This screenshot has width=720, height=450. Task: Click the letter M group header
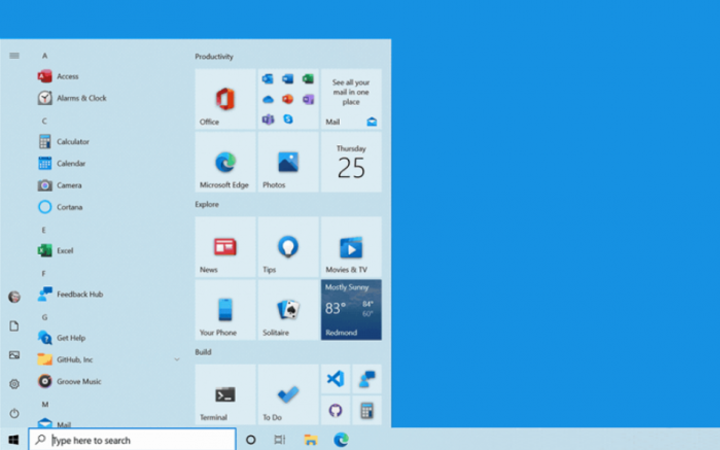coord(45,405)
